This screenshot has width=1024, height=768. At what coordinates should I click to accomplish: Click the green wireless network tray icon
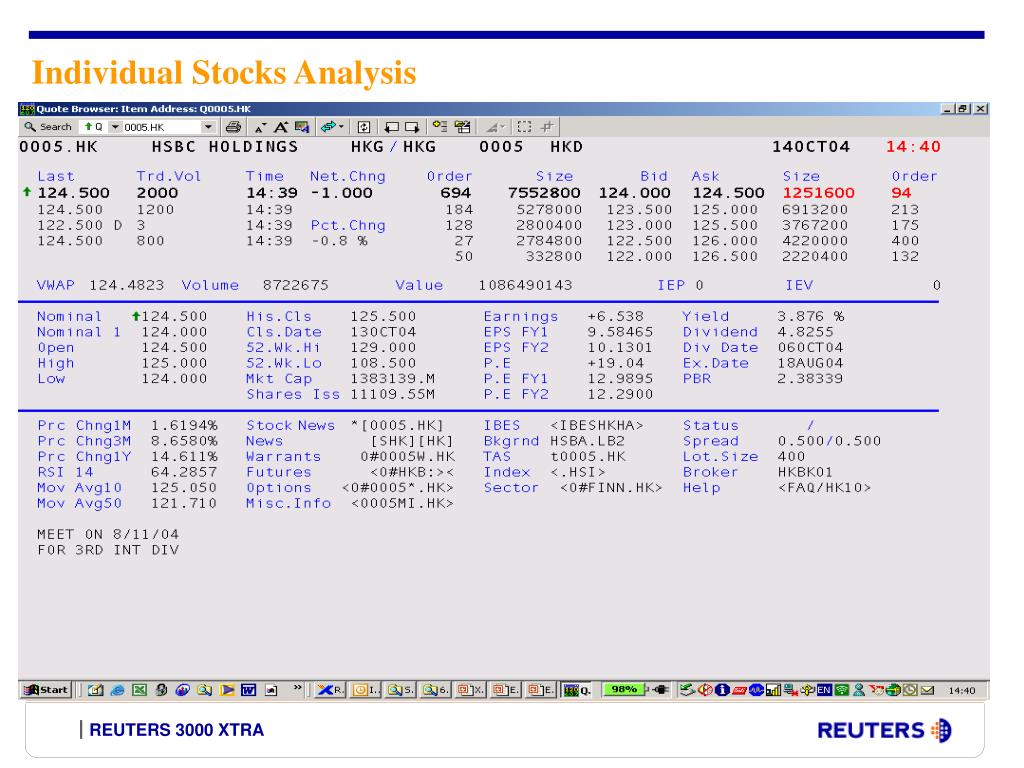pos(842,690)
